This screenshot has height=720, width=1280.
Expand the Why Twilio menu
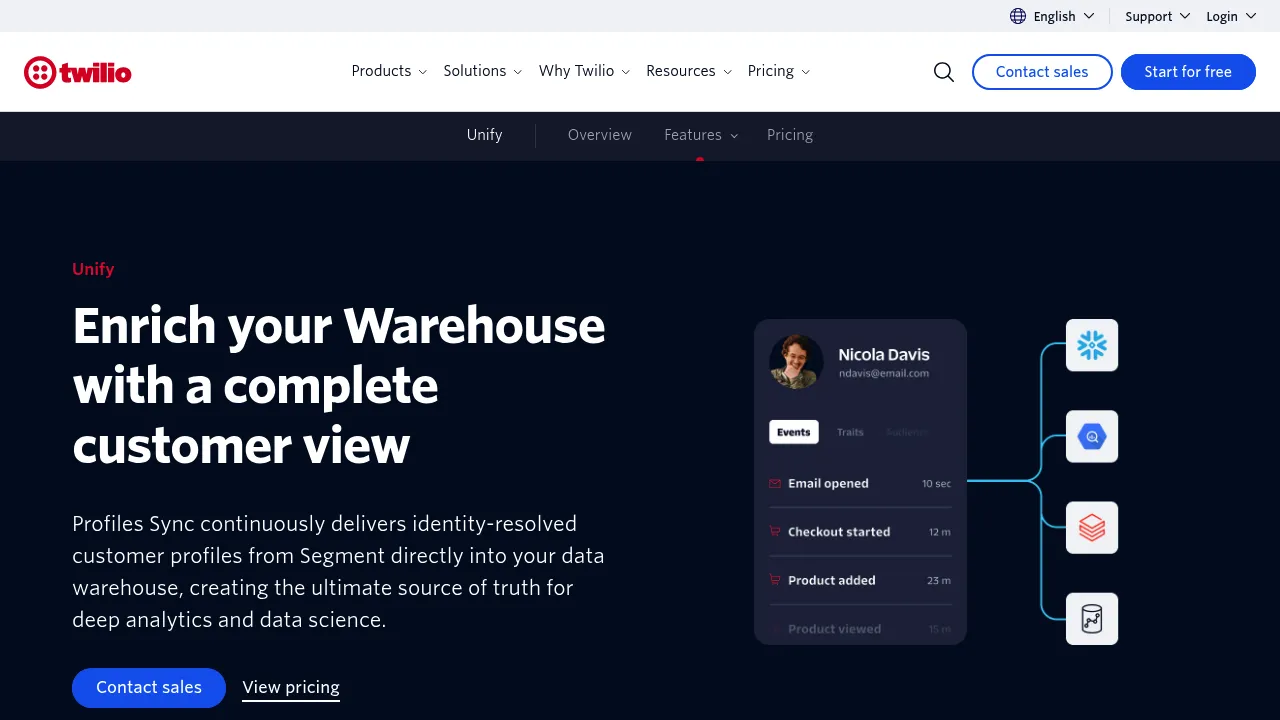pyautogui.click(x=584, y=71)
